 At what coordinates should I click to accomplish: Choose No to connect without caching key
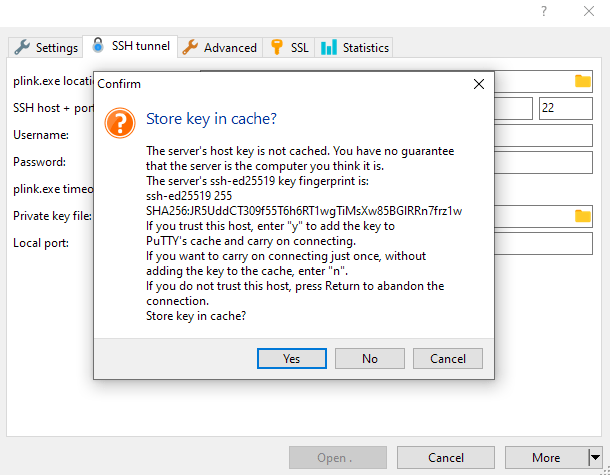click(x=370, y=358)
